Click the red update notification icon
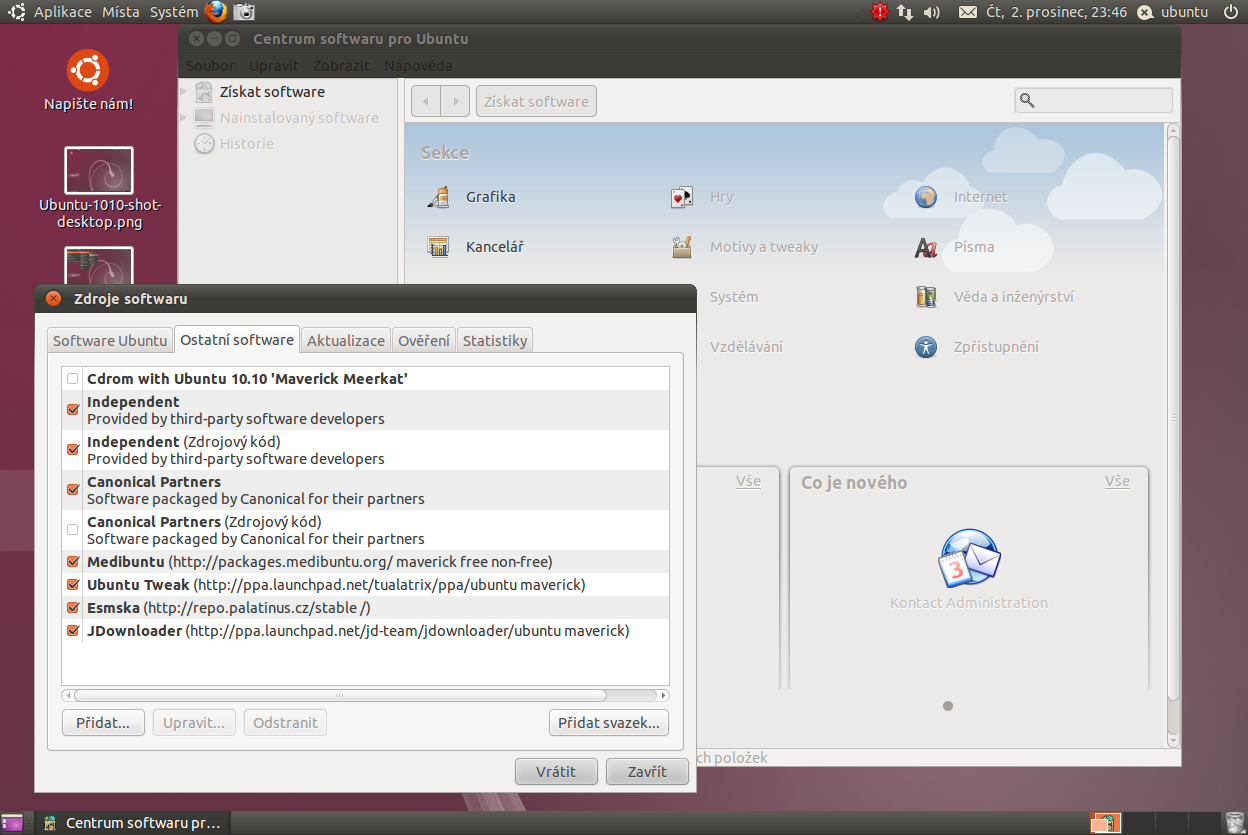The height and width of the screenshot is (835, 1248). point(879,12)
